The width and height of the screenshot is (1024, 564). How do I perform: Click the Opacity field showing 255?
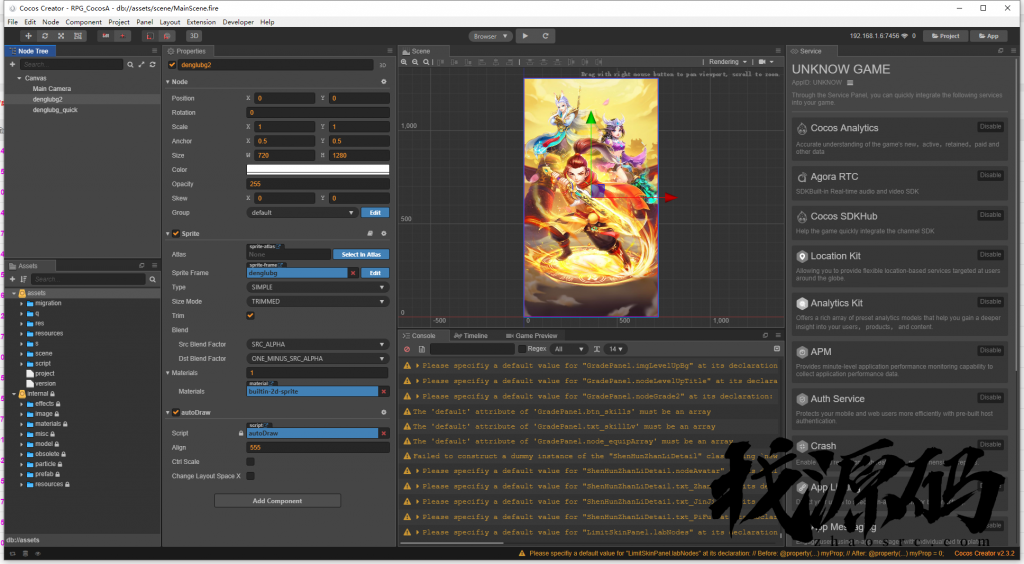(x=317, y=184)
